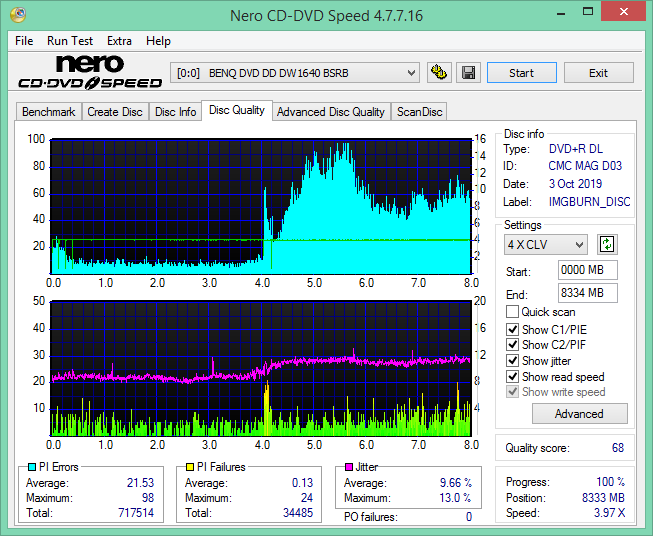
Task: Click the green refresh speed icon
Action: (x=607, y=244)
